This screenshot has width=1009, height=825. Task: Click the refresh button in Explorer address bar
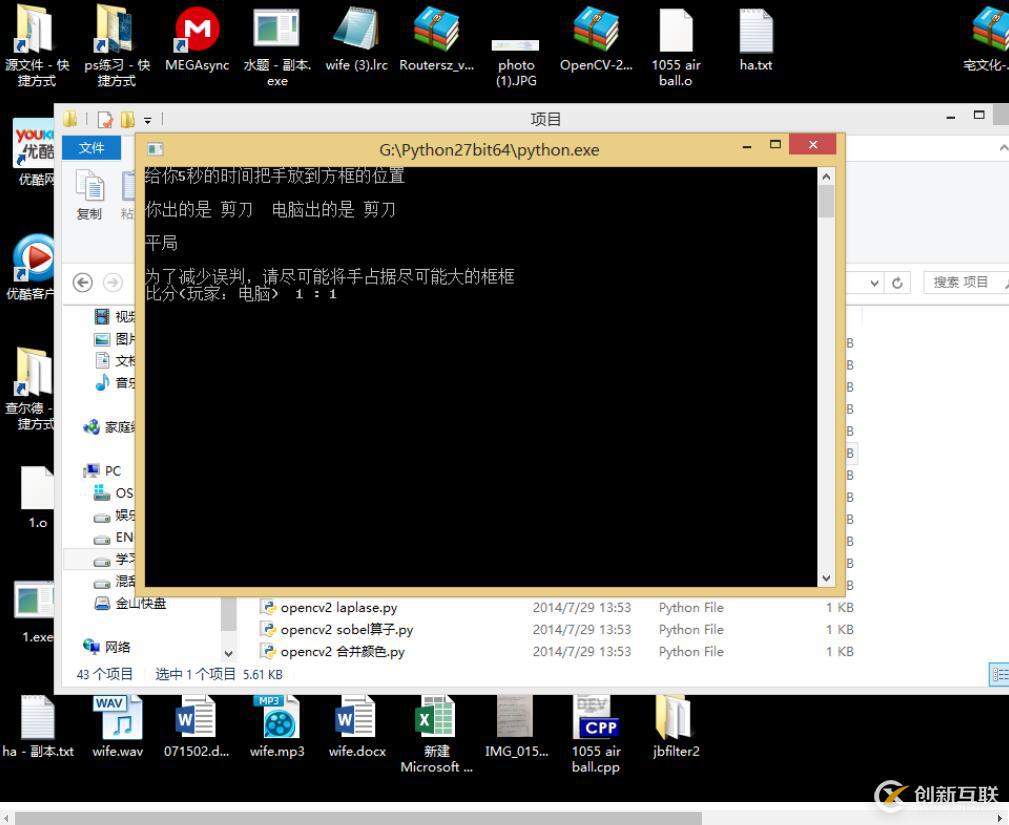click(x=897, y=283)
